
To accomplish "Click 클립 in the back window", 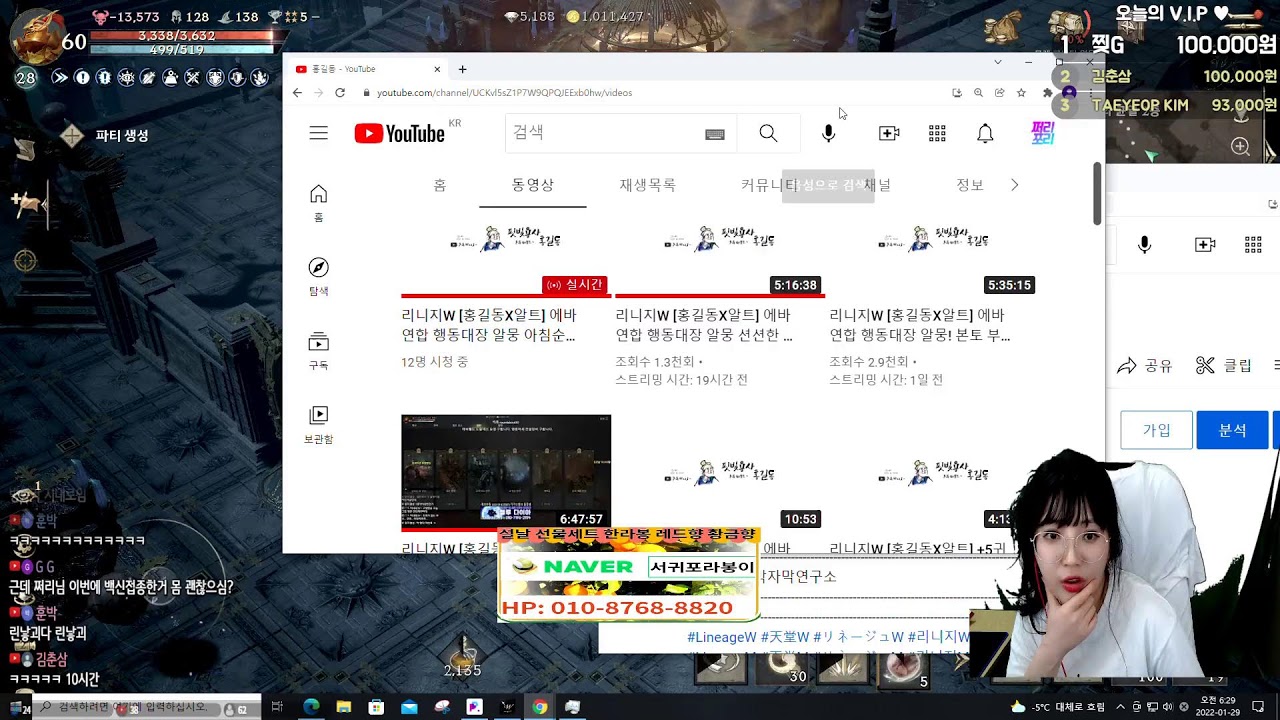I will 1224,366.
